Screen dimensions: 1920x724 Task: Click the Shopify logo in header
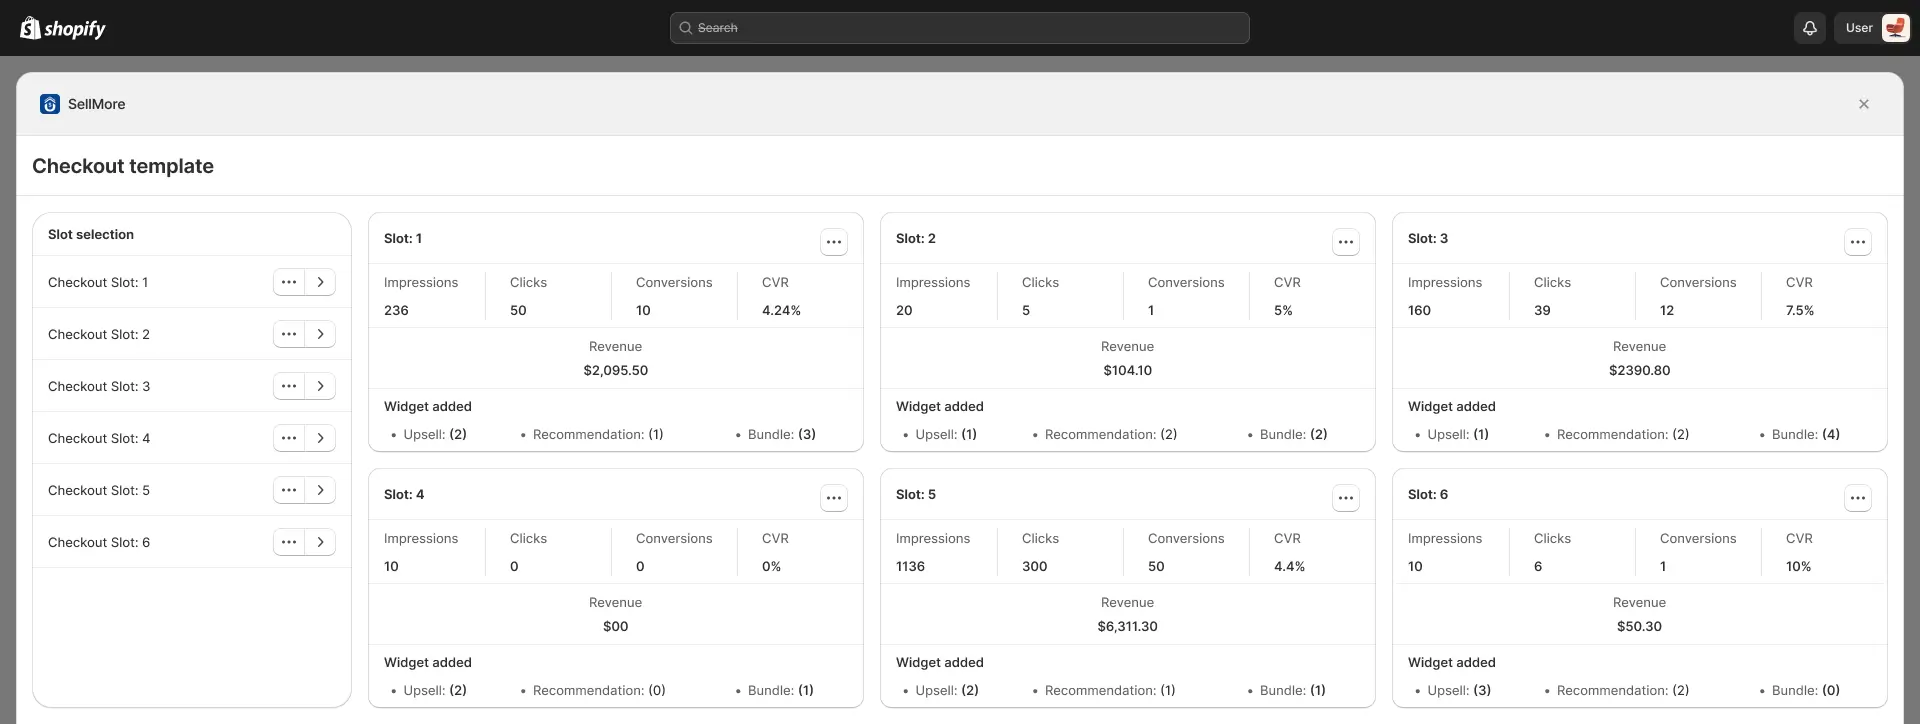[63, 28]
